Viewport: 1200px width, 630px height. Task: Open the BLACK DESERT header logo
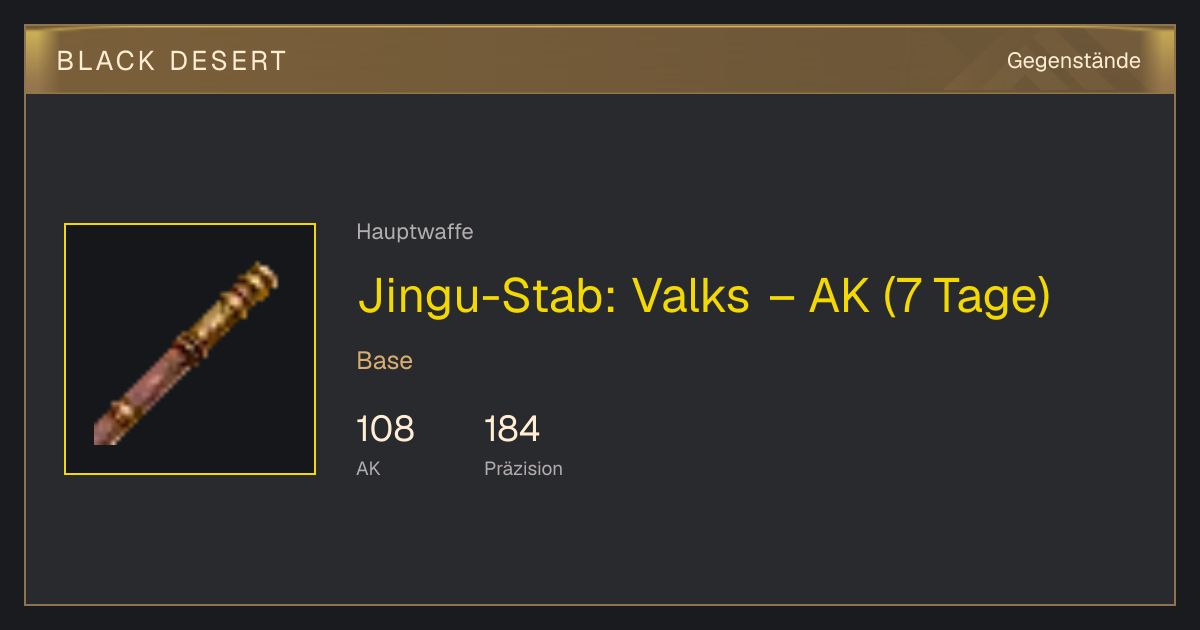(x=172, y=61)
